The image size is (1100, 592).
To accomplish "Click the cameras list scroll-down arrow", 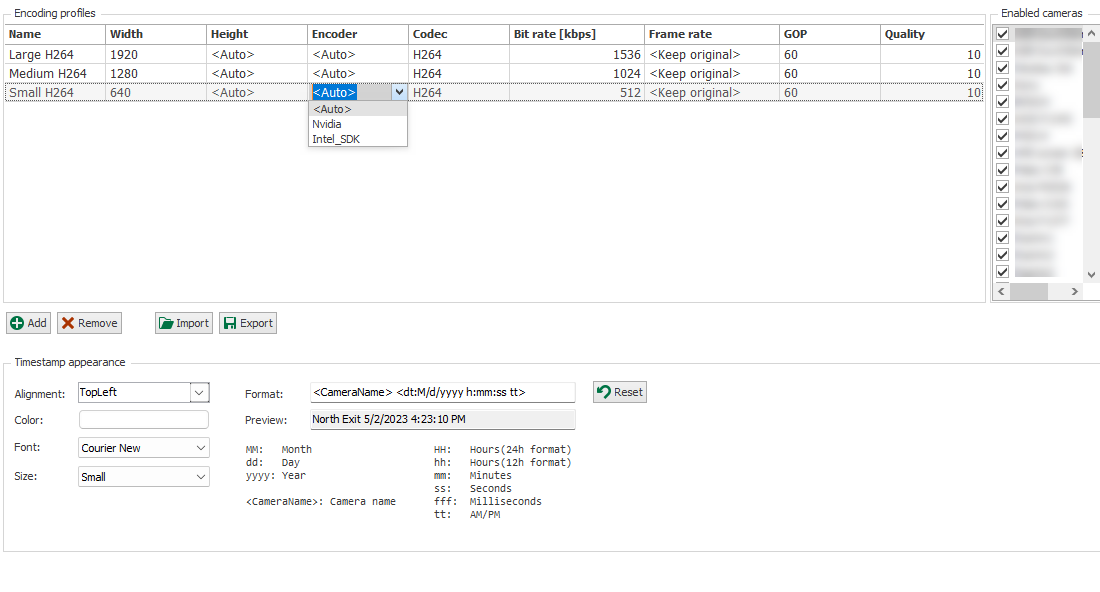I will [1092, 273].
